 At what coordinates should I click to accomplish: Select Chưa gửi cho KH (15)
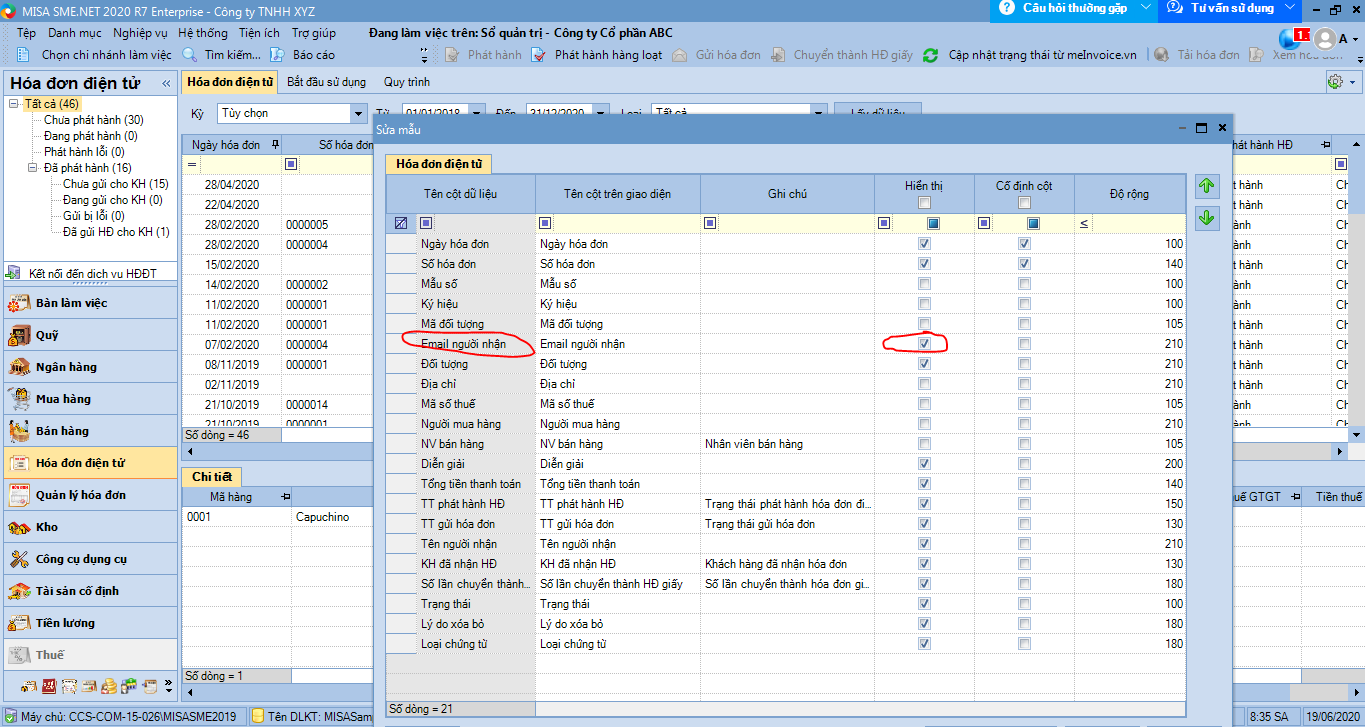(115, 184)
